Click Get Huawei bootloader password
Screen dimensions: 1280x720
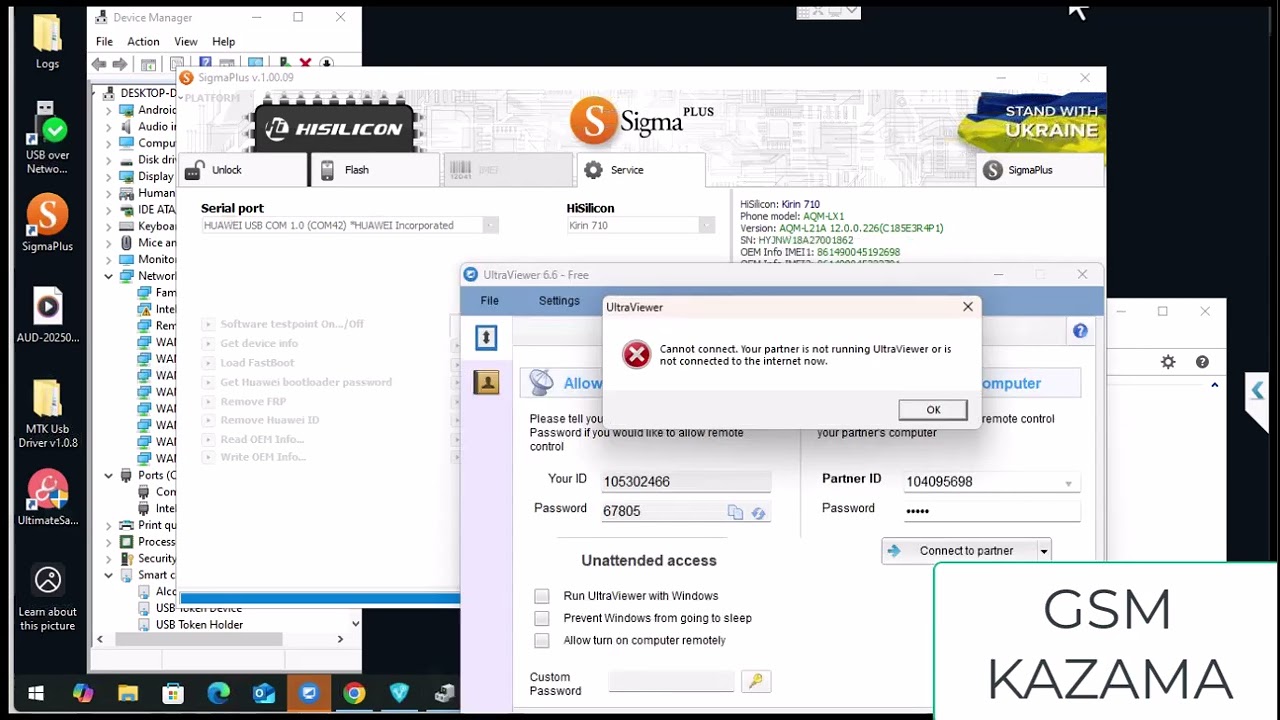306,382
